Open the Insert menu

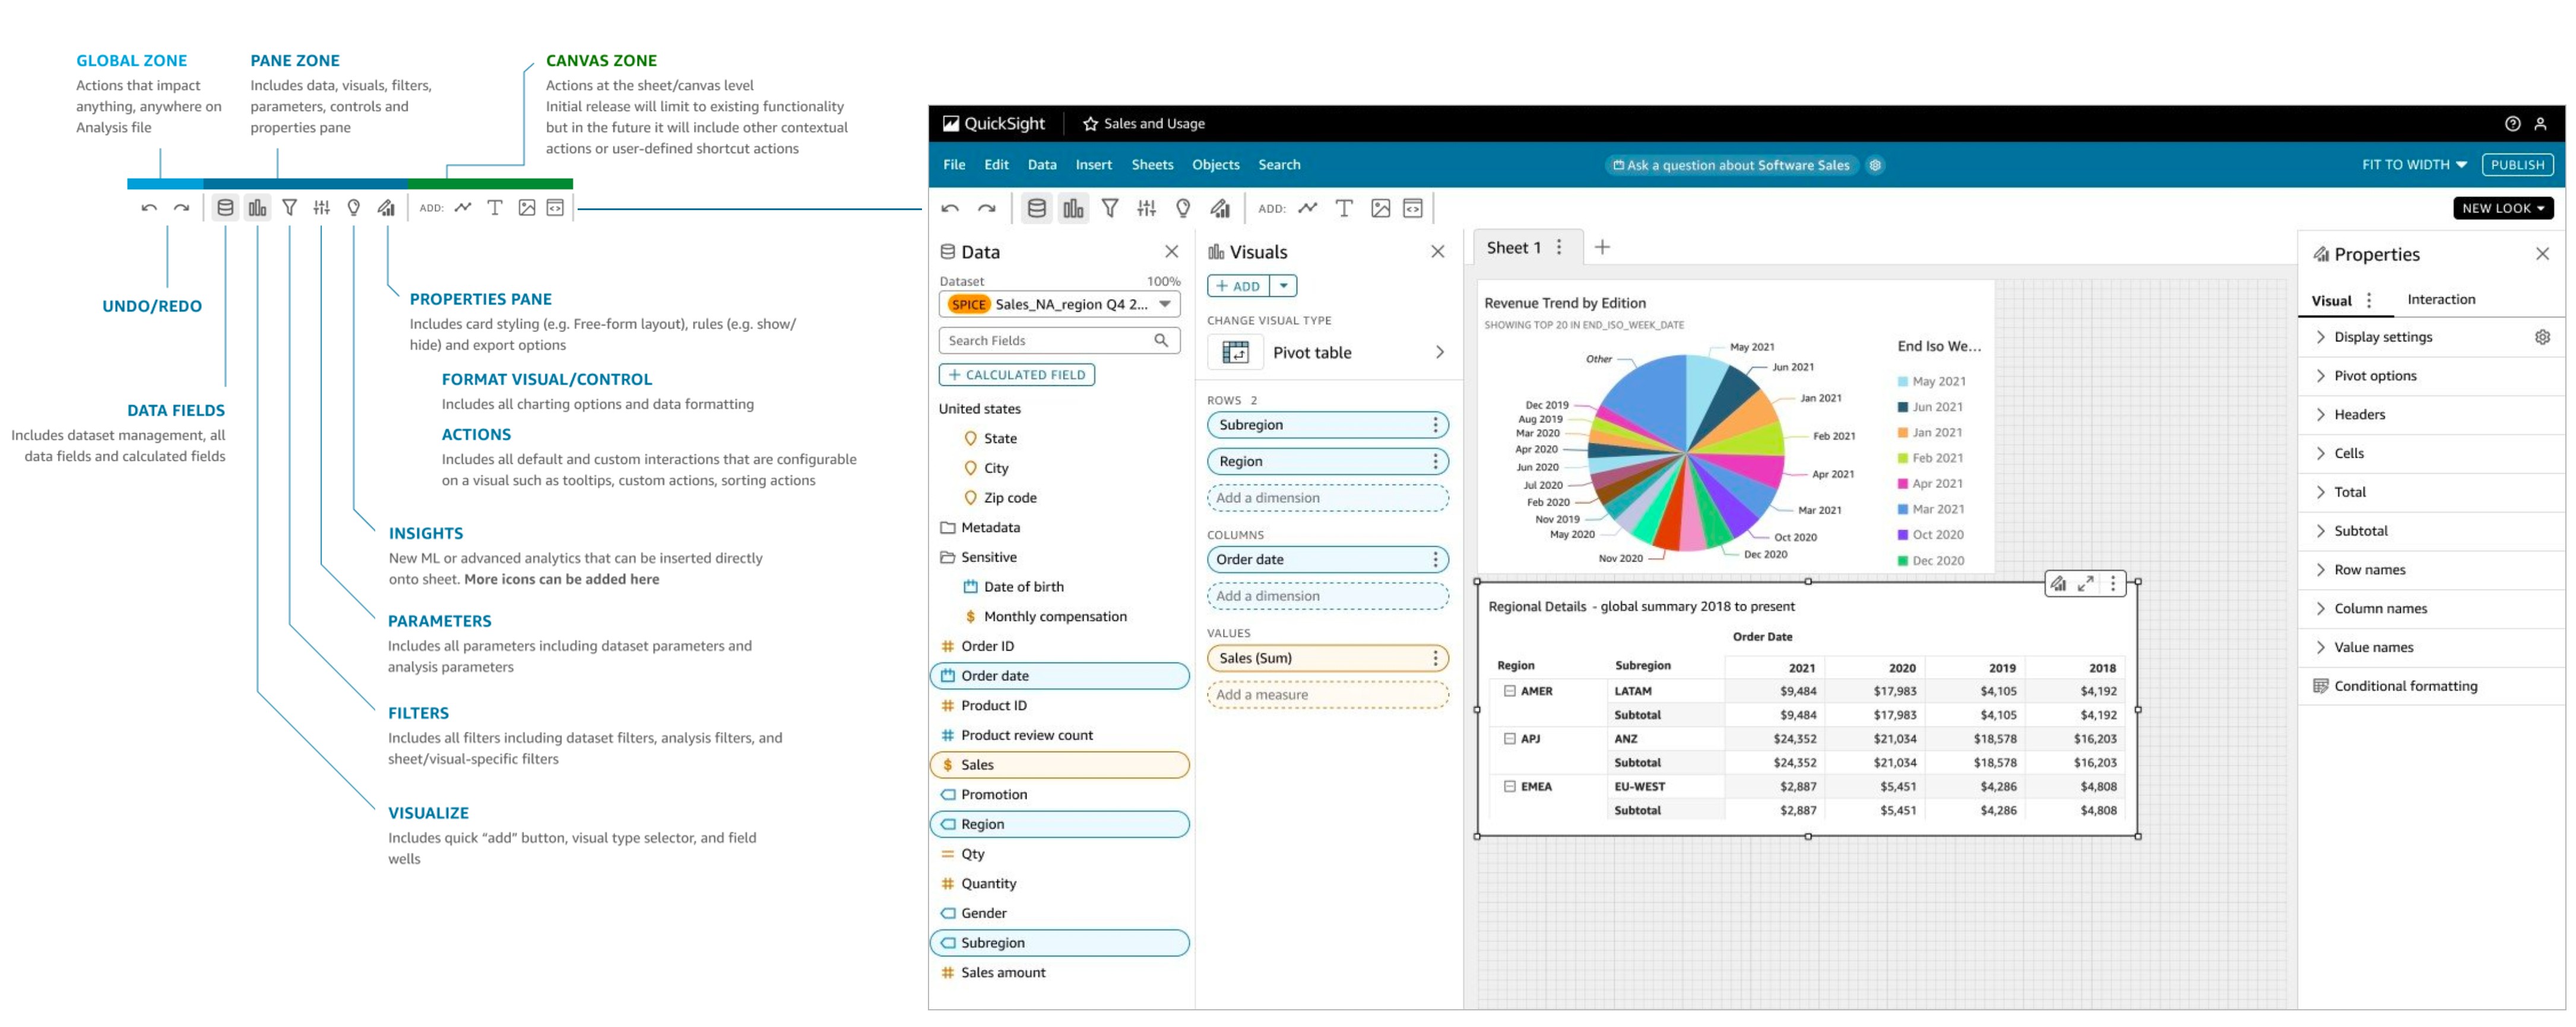click(1093, 165)
